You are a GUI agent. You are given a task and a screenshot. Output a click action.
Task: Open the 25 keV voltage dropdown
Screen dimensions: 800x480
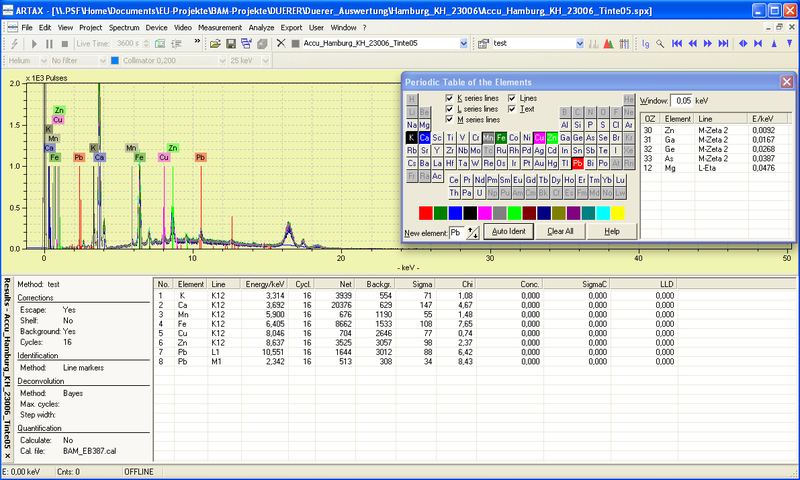265,61
